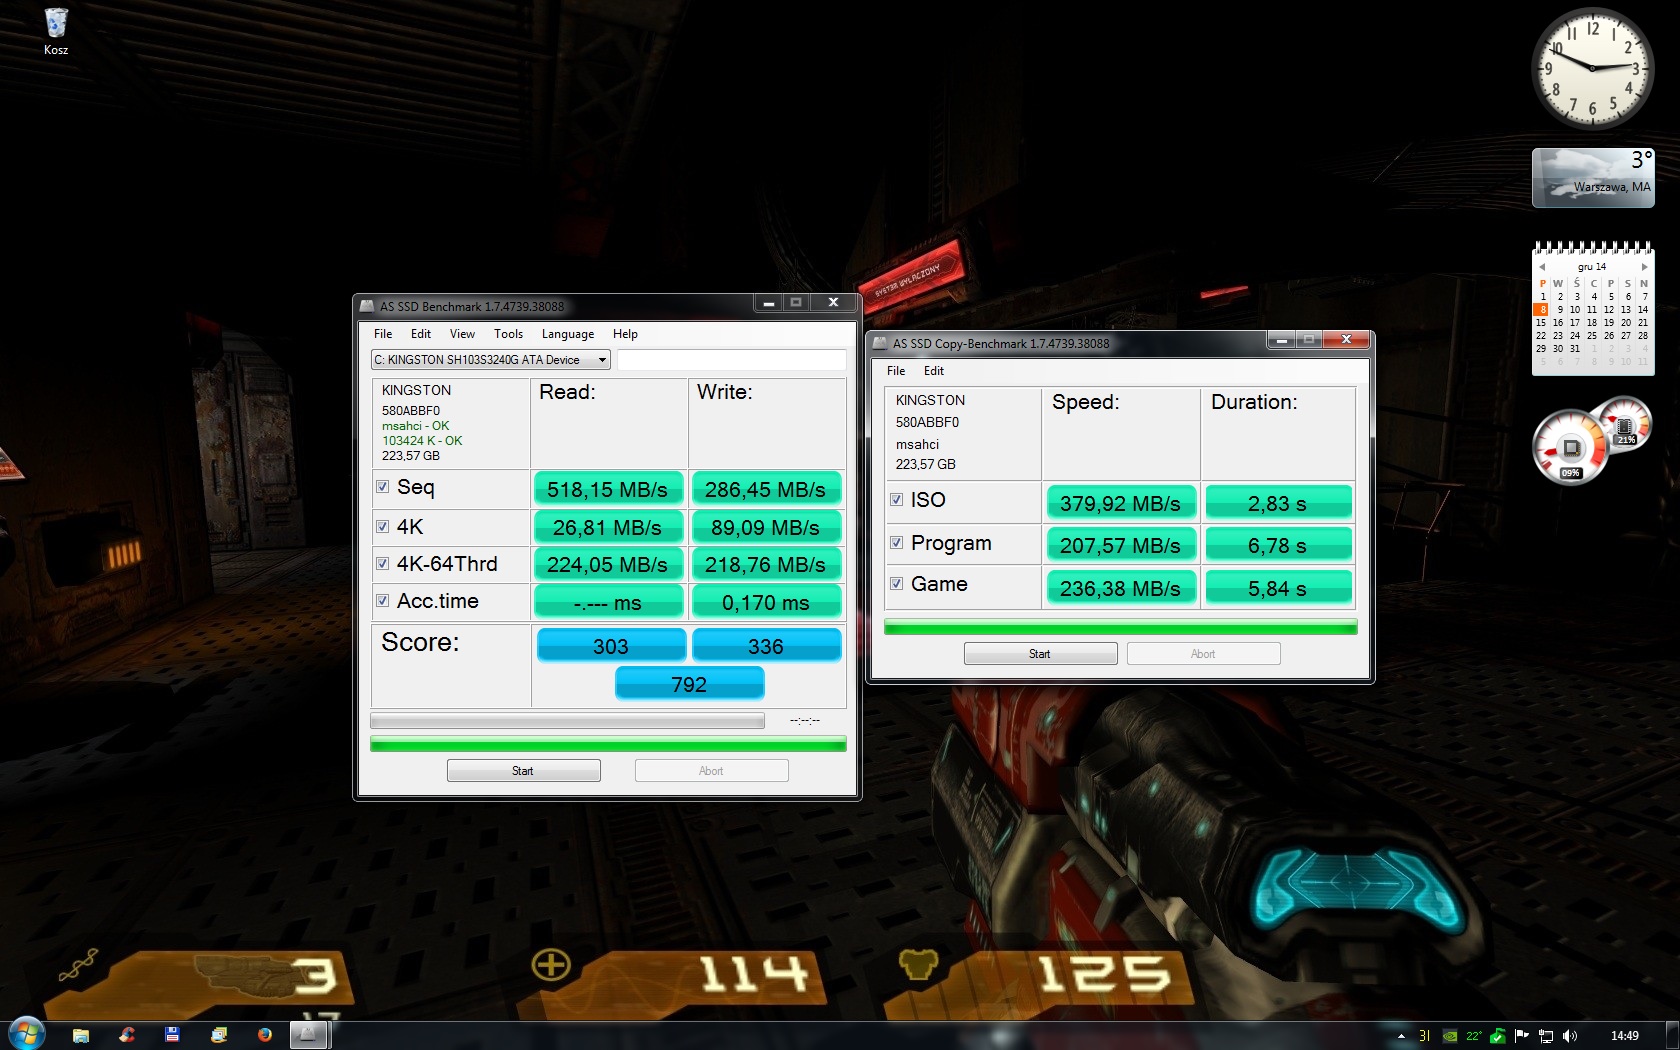Click Abort in Copy-Benchmark window
This screenshot has height=1050, width=1680.
click(1203, 654)
